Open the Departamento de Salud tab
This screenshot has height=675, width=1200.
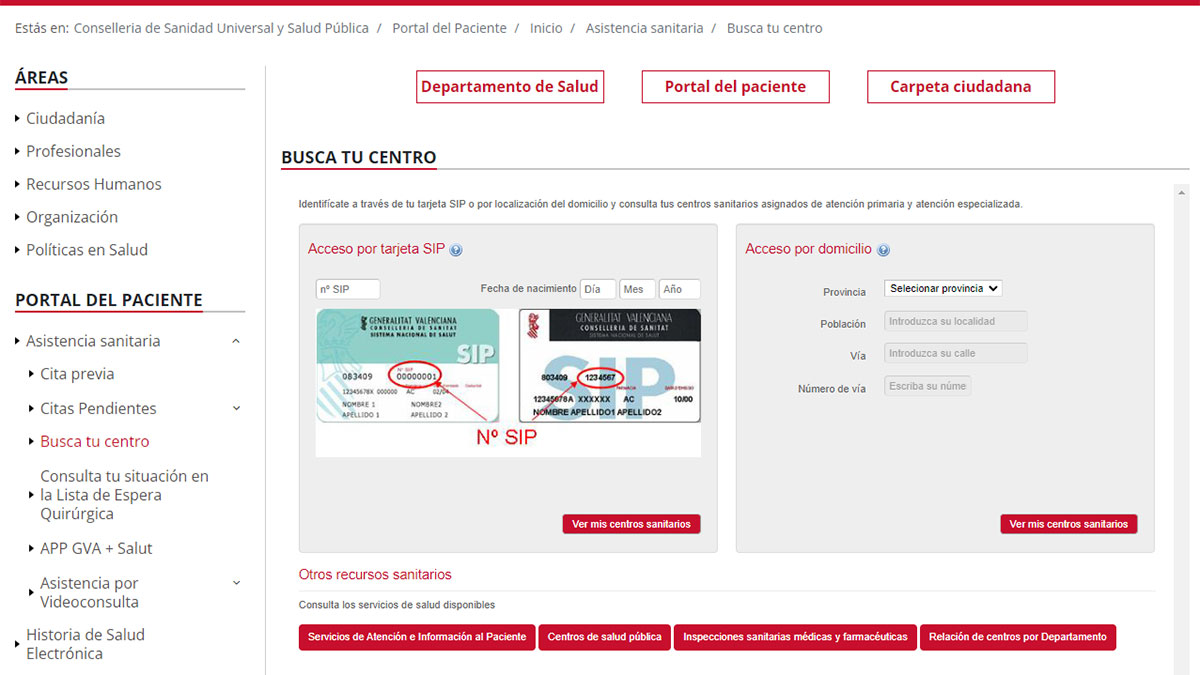[509, 87]
